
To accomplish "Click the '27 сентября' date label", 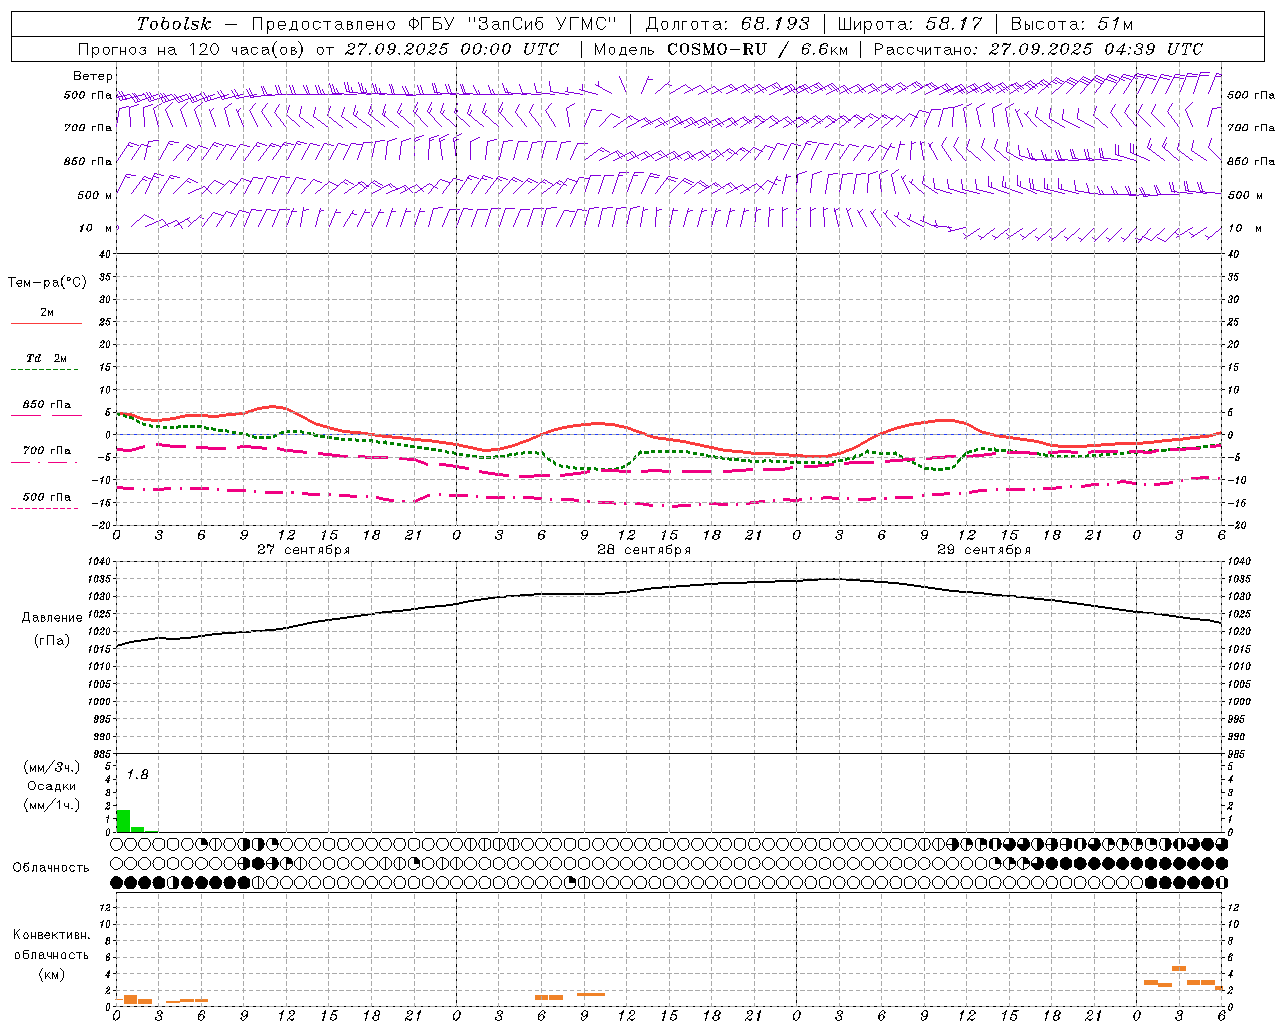I will pos(303,550).
